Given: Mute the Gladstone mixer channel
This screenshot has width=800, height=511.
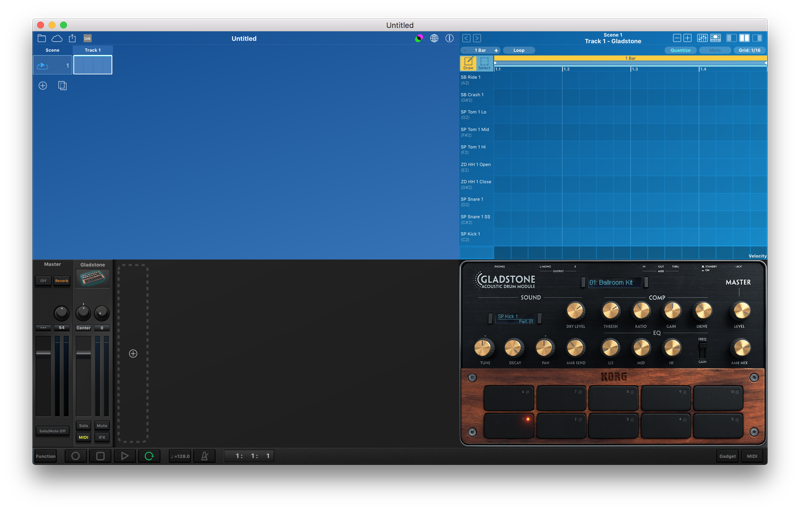Looking at the screenshot, I should click(102, 425).
